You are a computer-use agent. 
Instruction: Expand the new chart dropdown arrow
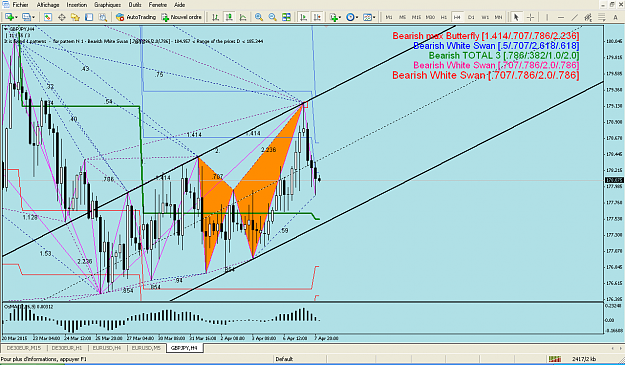[x=16, y=18]
